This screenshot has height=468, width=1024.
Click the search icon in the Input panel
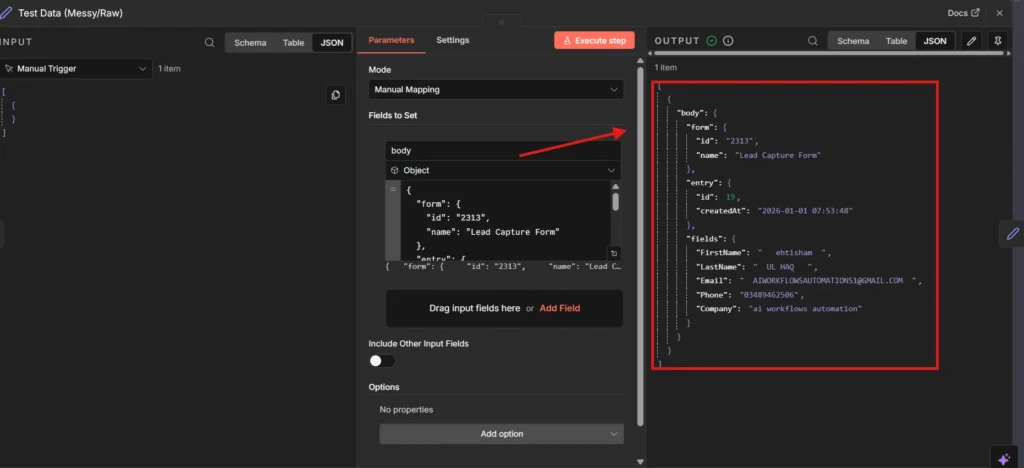point(209,42)
